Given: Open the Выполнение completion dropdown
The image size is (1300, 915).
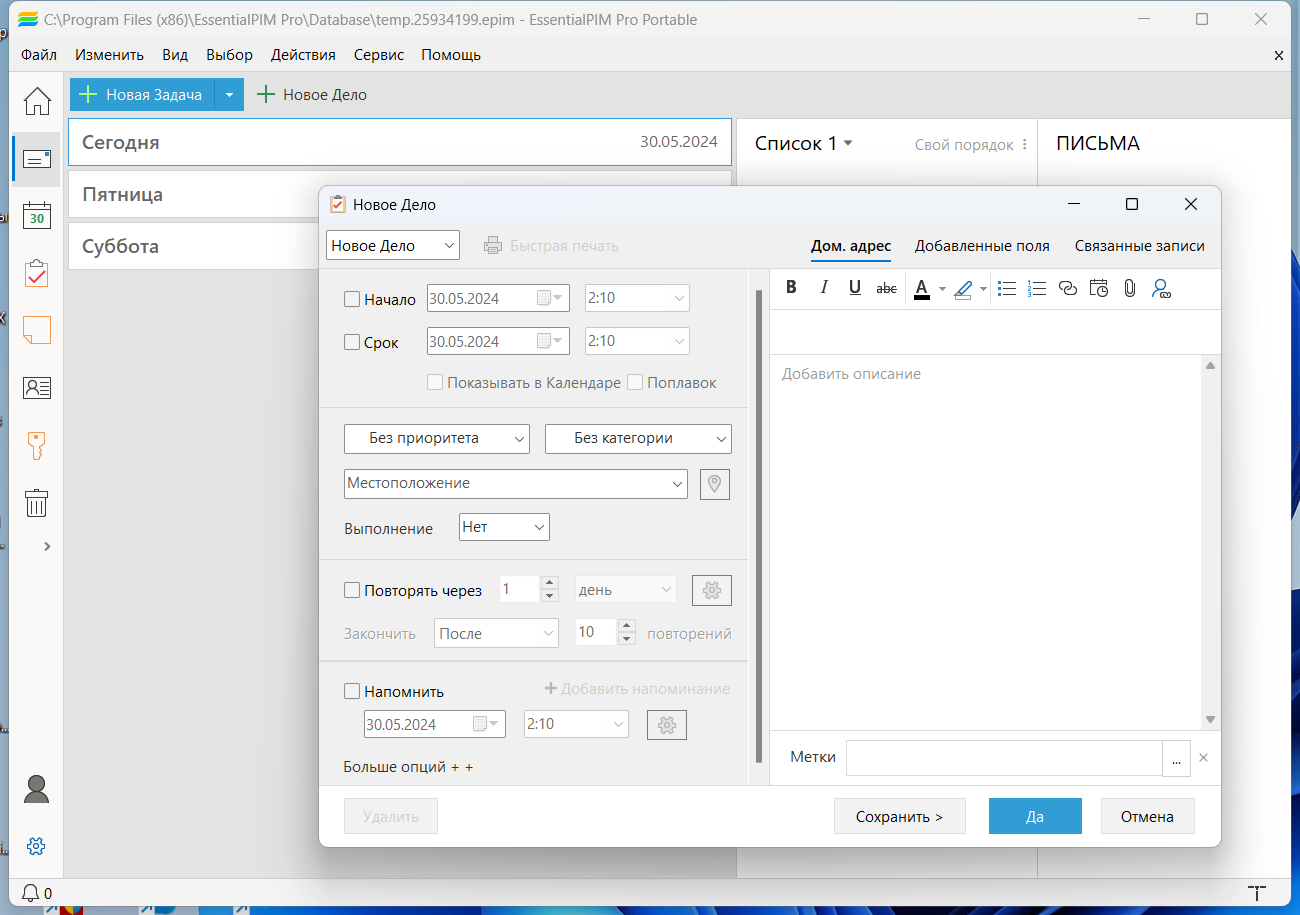Looking at the screenshot, I should pyautogui.click(x=504, y=527).
